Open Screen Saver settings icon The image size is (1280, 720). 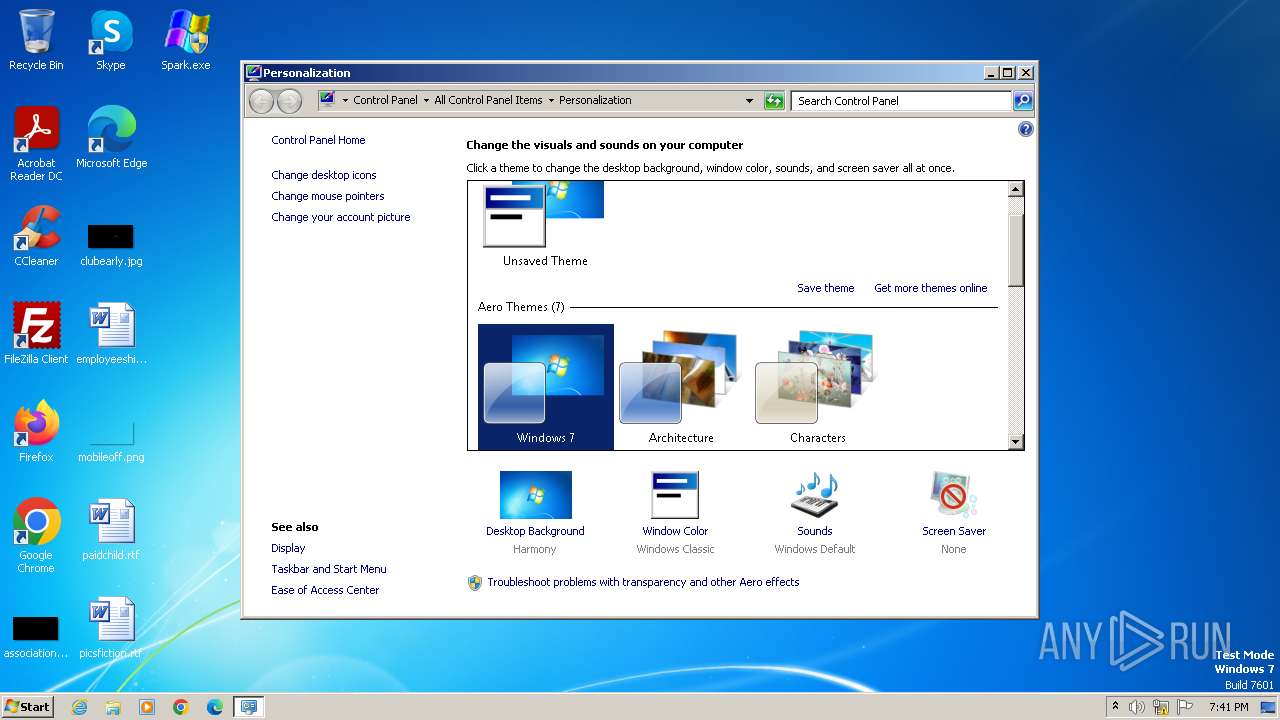(953, 495)
